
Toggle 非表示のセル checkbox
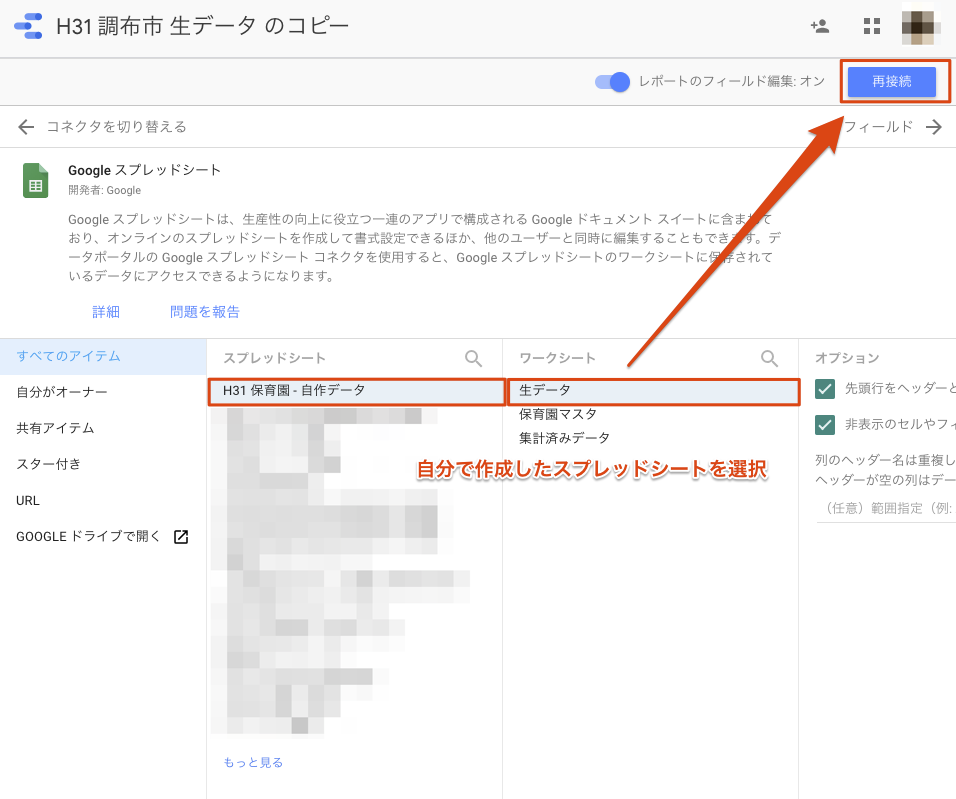point(825,425)
